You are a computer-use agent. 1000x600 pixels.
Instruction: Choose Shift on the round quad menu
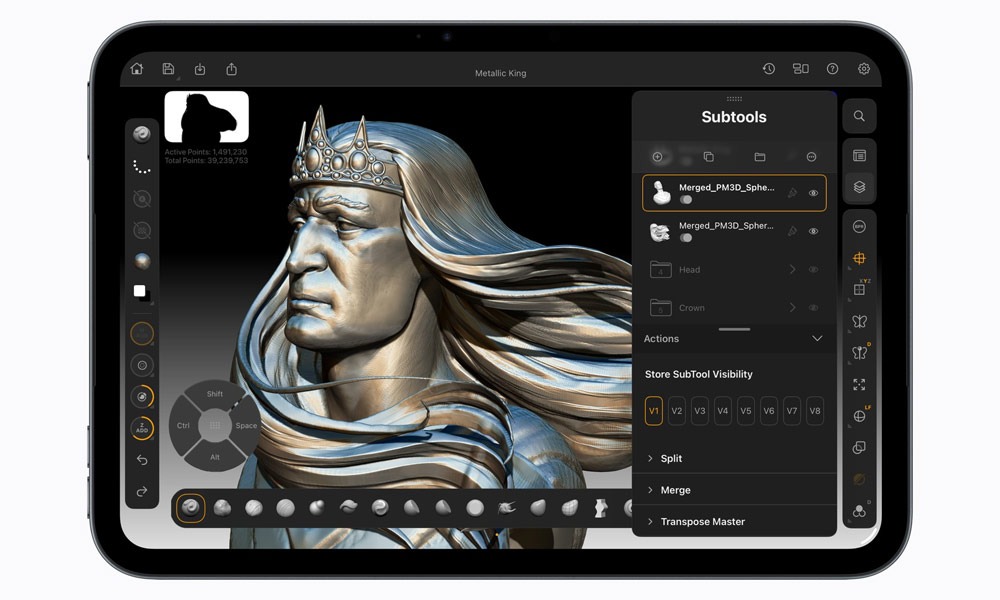[215, 394]
